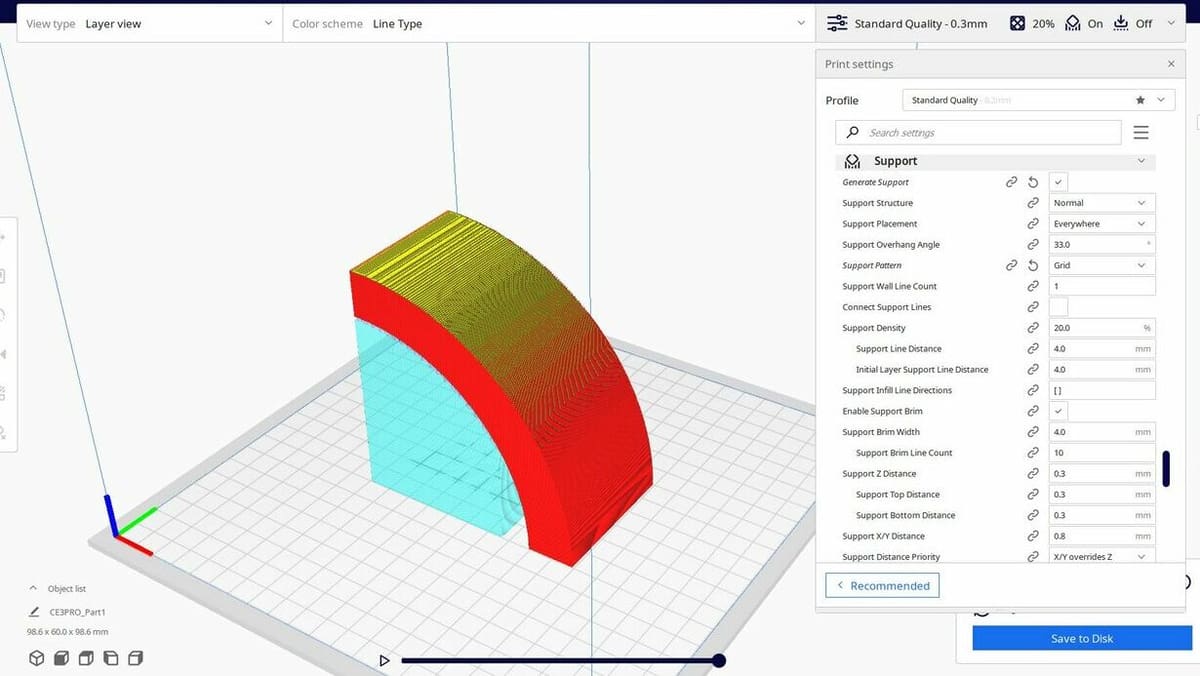This screenshot has height=676, width=1200.
Task: Click the support icon showing On
Action: pyautogui.click(x=1073, y=23)
